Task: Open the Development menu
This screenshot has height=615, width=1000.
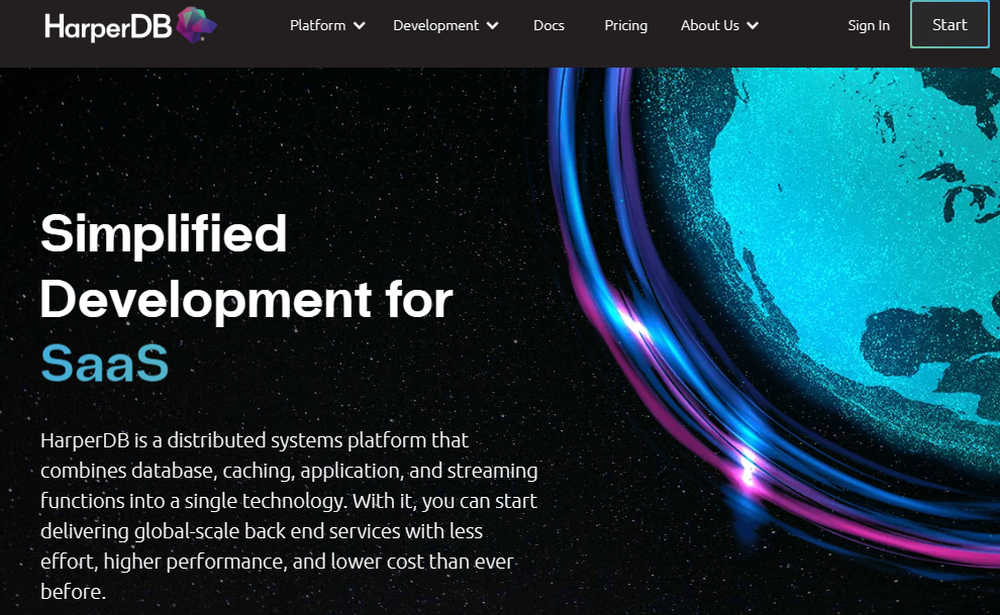Action: click(436, 26)
